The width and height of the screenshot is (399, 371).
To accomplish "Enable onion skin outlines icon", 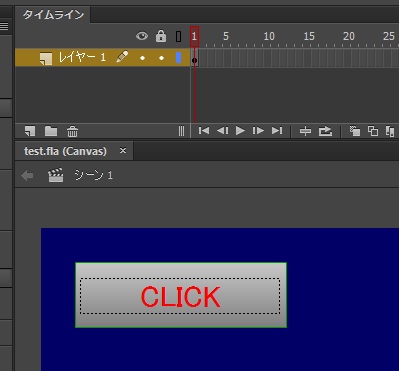I will [373, 131].
